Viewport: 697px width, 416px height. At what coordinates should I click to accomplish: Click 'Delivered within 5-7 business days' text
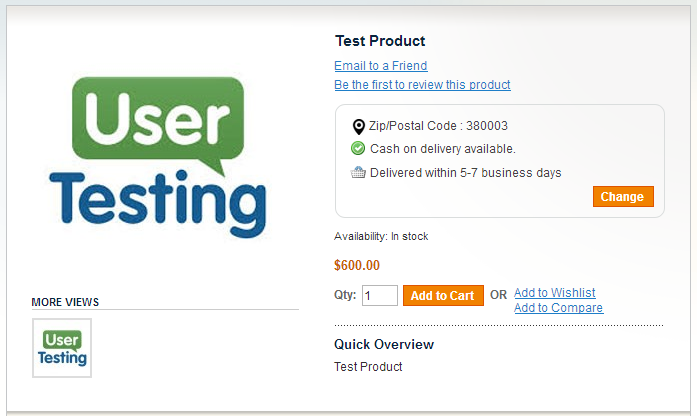[466, 172]
